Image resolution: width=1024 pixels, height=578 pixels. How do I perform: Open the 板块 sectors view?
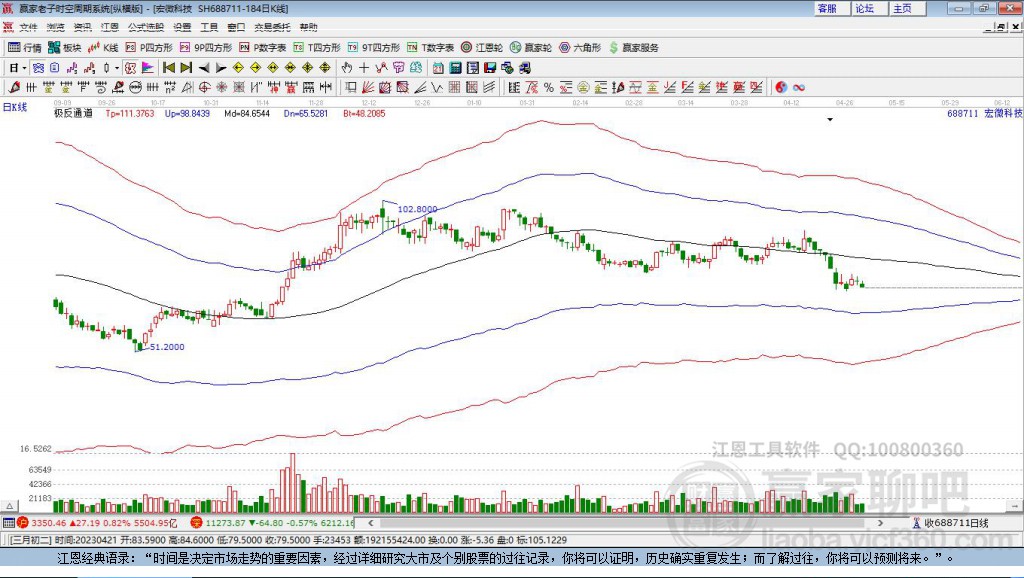pos(65,48)
